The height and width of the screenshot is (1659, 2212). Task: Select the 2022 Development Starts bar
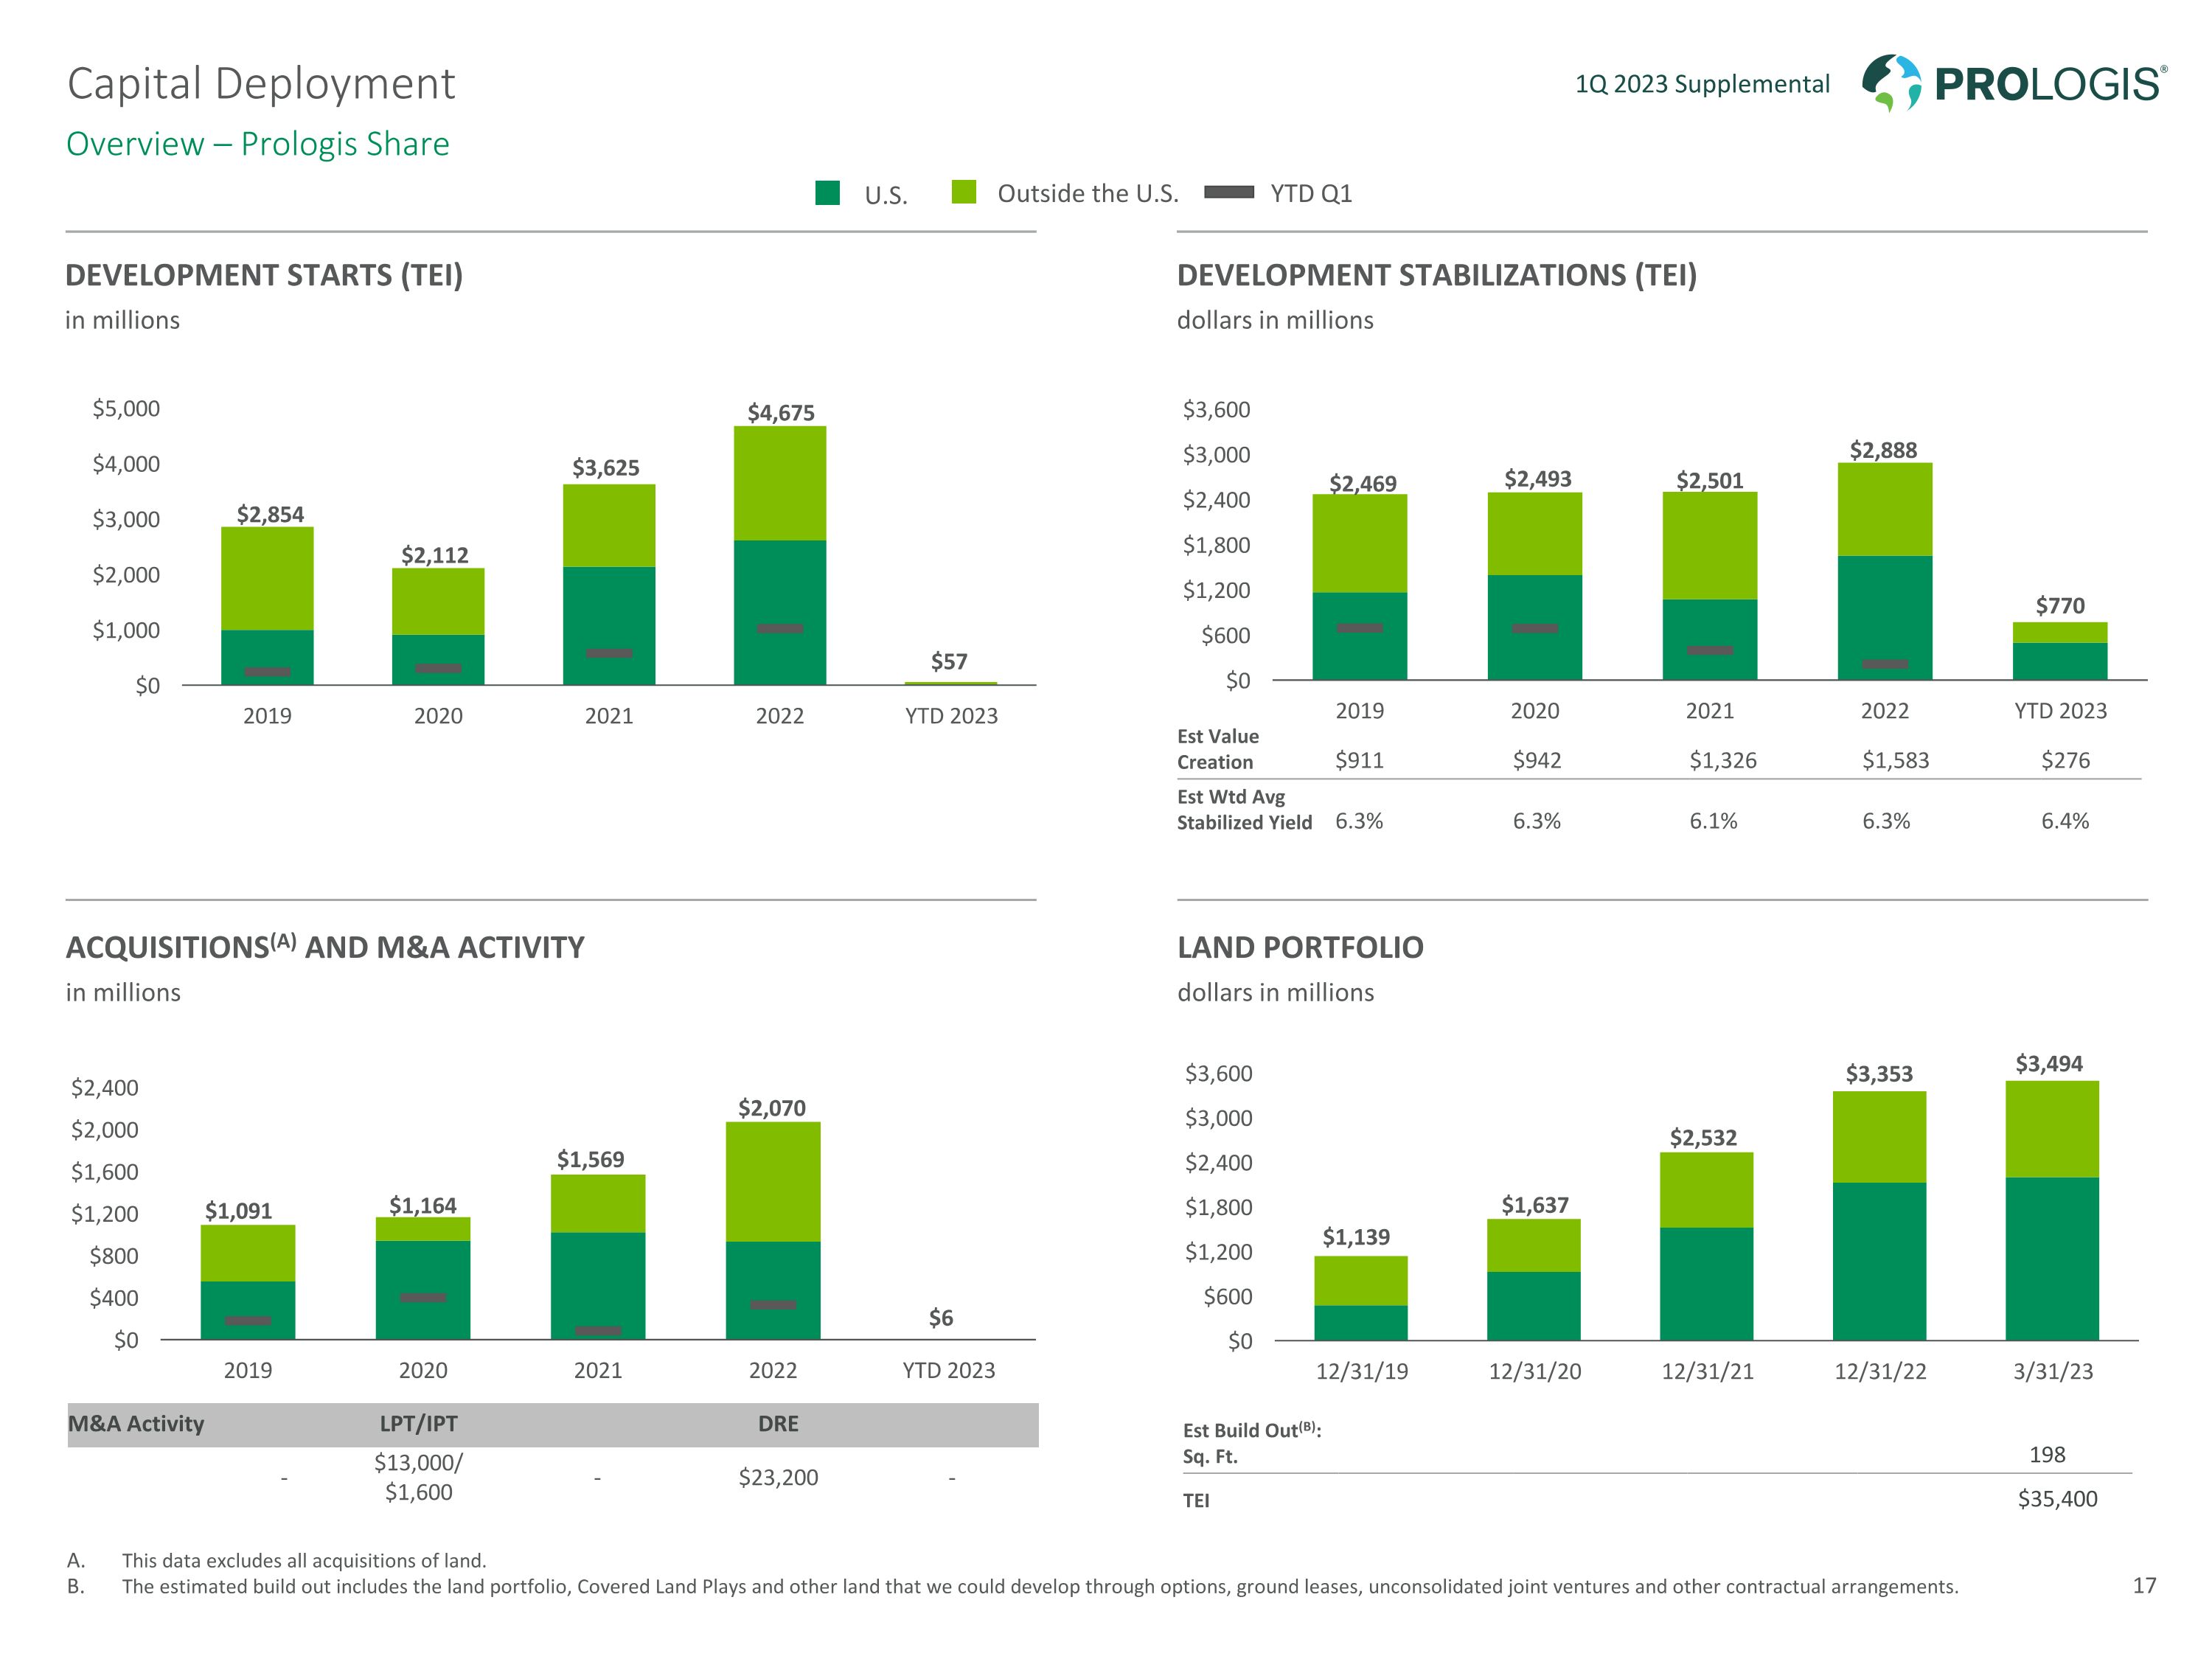click(780, 555)
